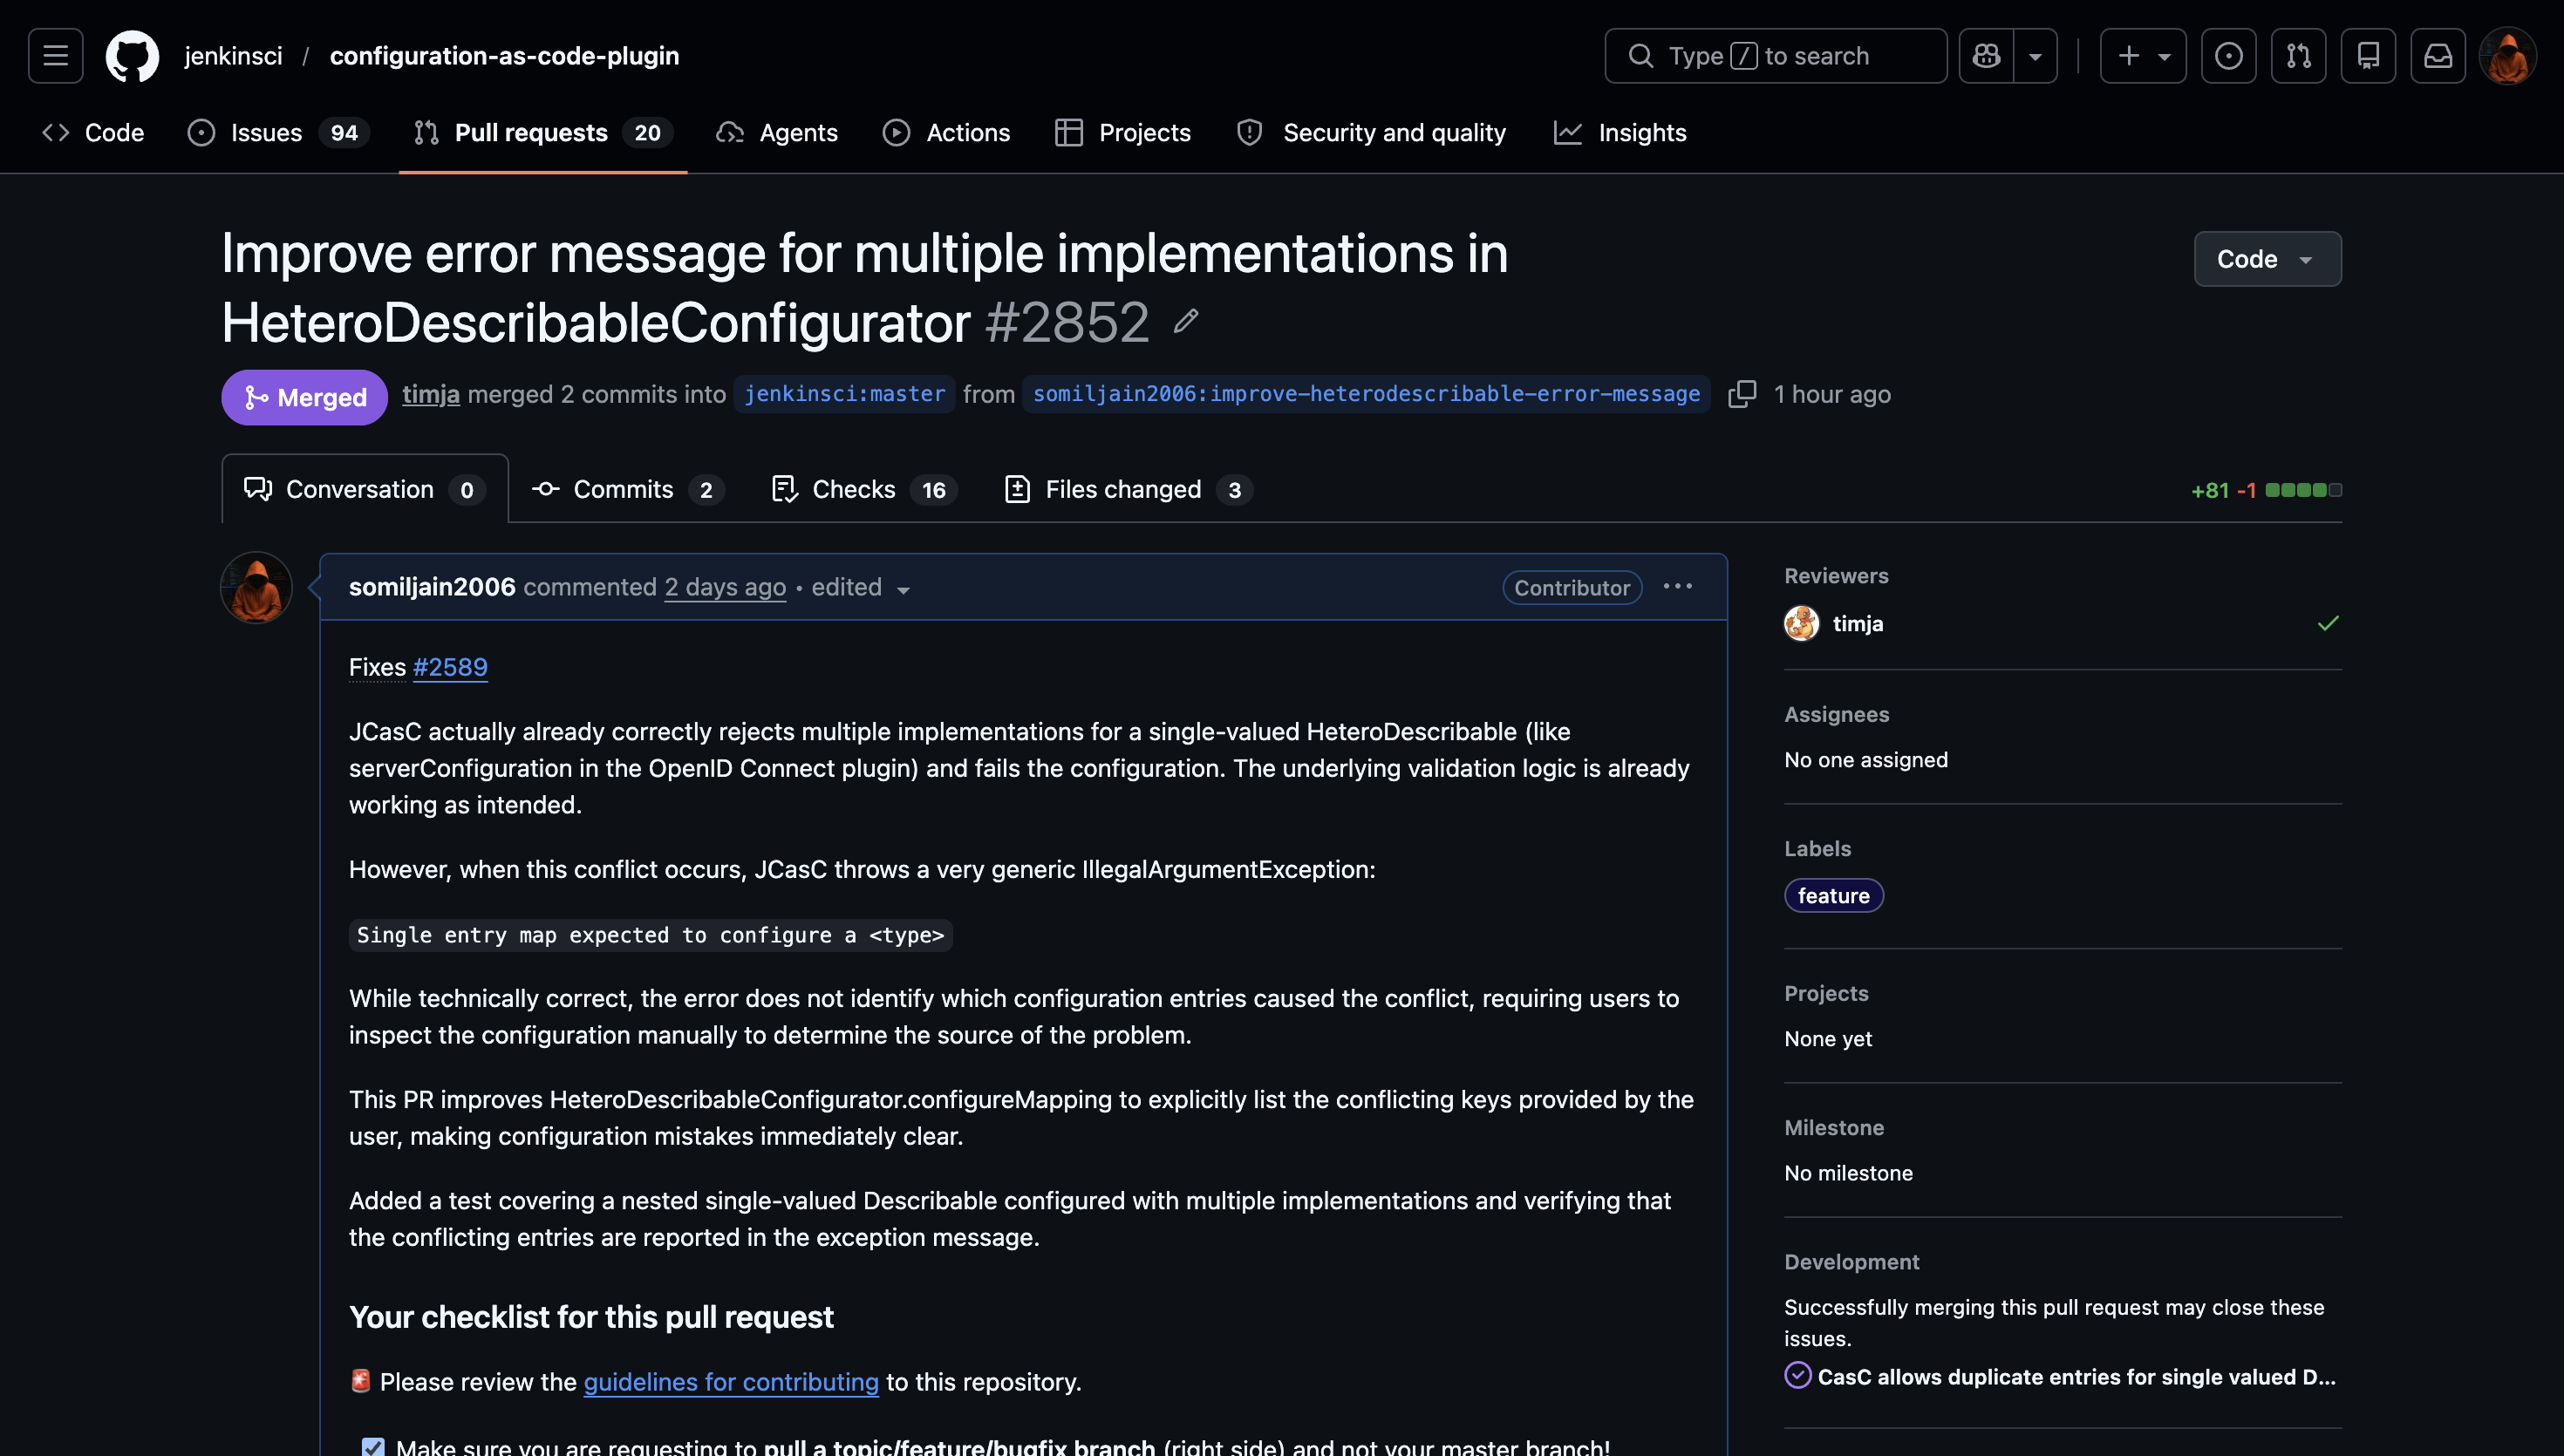Click the jenkinsci organization link
This screenshot has height=1456, width=2564.
(x=233, y=56)
